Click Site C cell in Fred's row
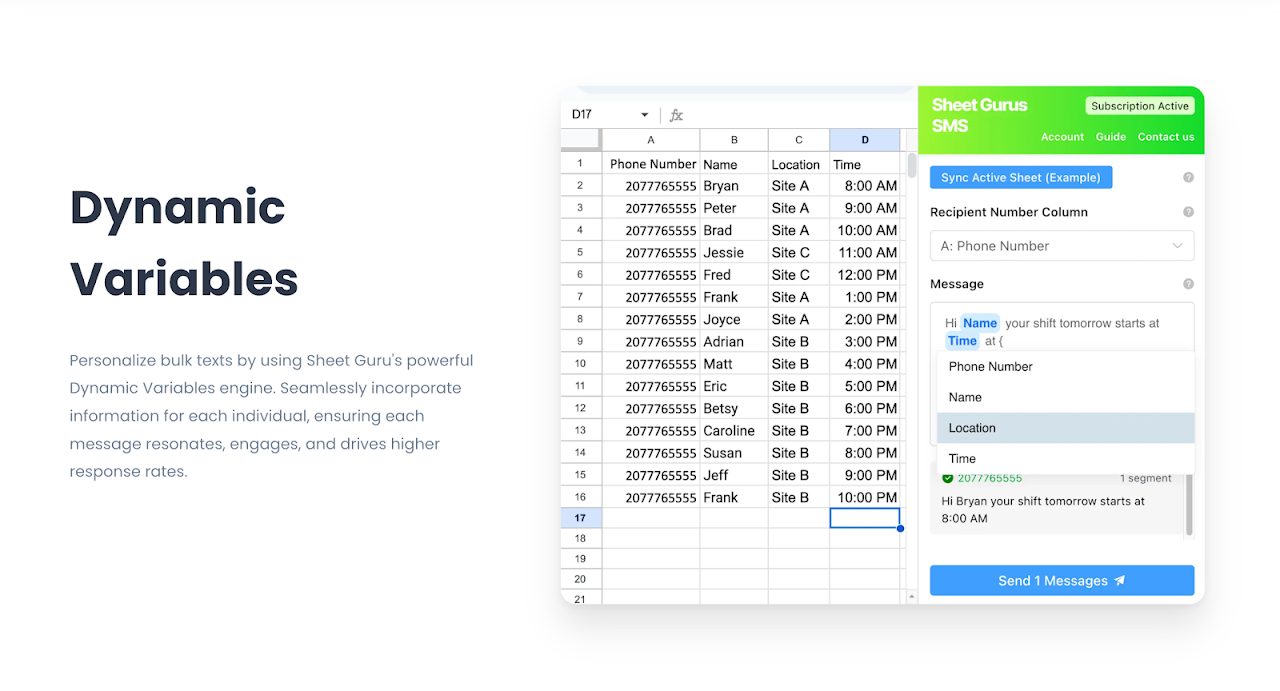Image resolution: width=1280 pixels, height=691 pixels. point(799,275)
